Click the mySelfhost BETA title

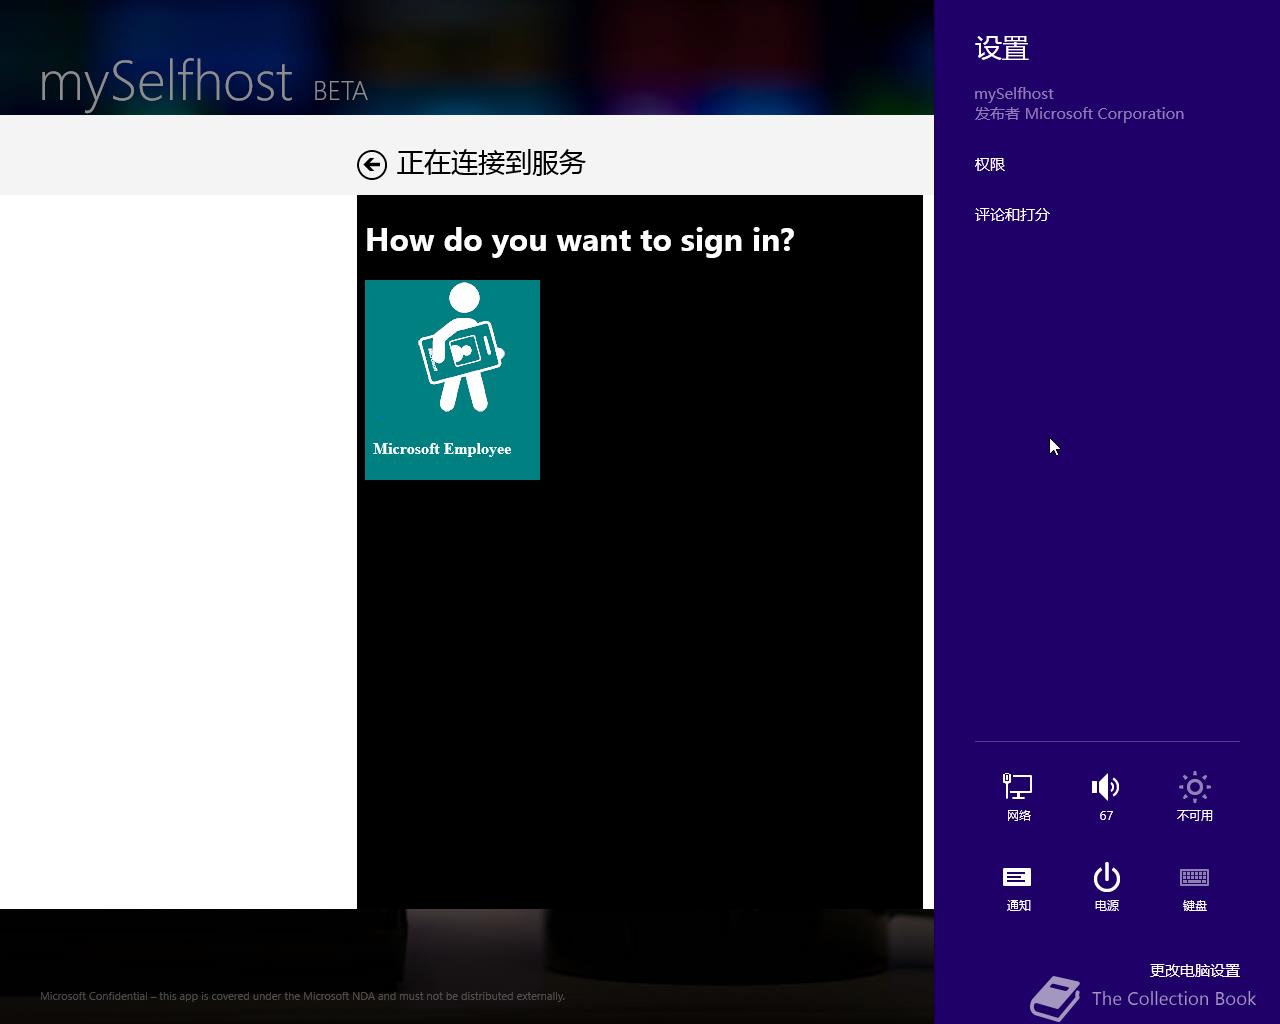[204, 84]
